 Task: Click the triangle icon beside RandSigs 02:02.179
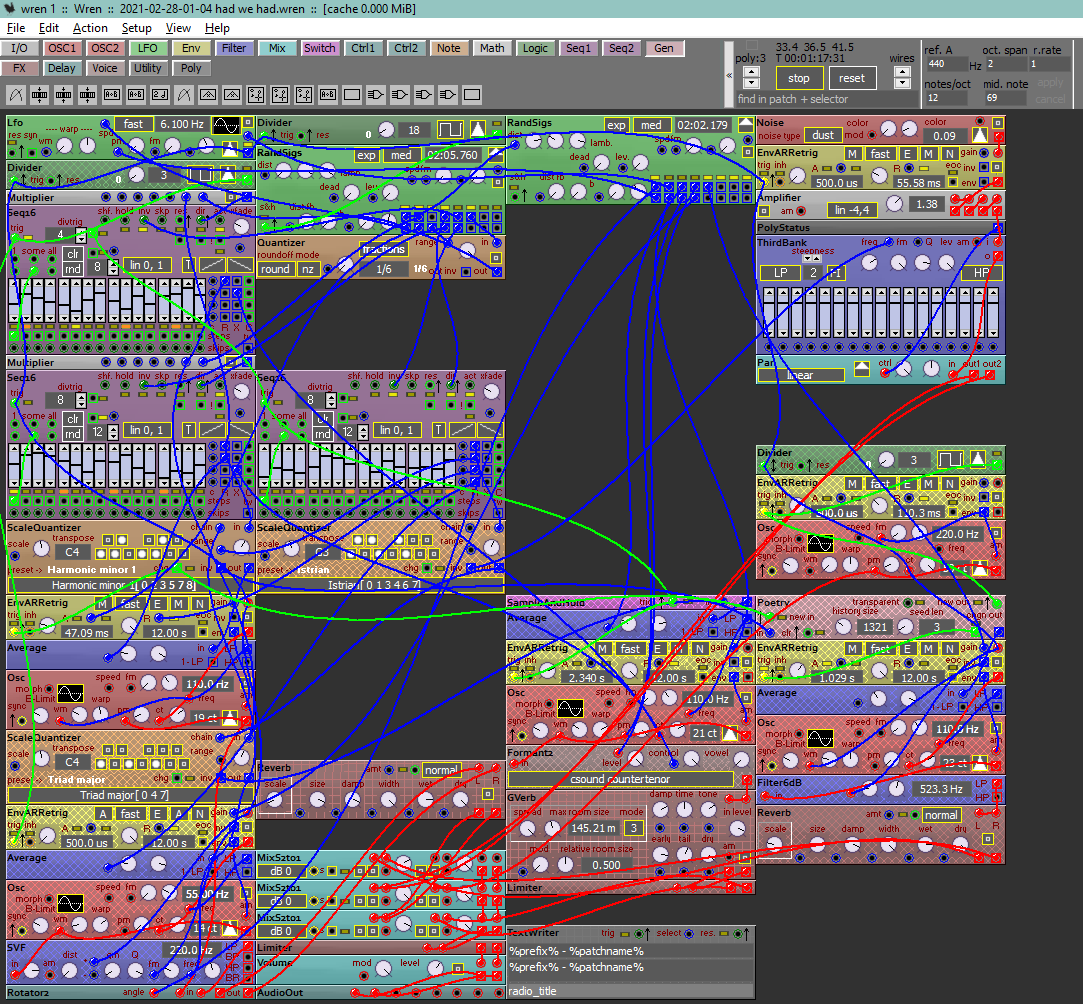click(x=745, y=125)
